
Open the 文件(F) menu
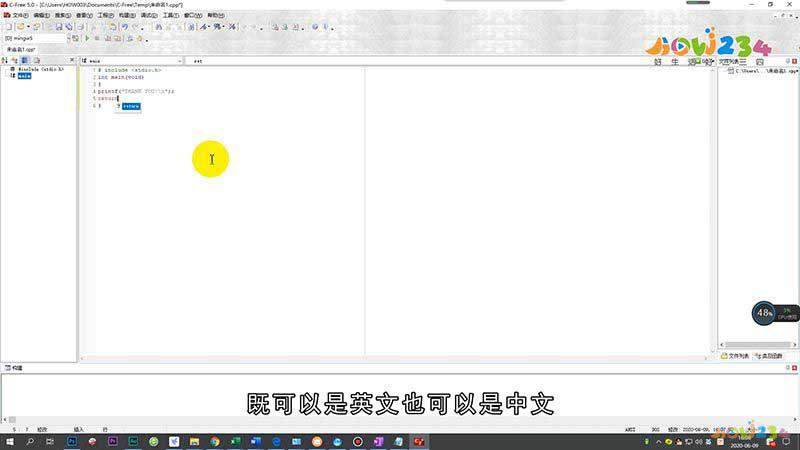20,16
